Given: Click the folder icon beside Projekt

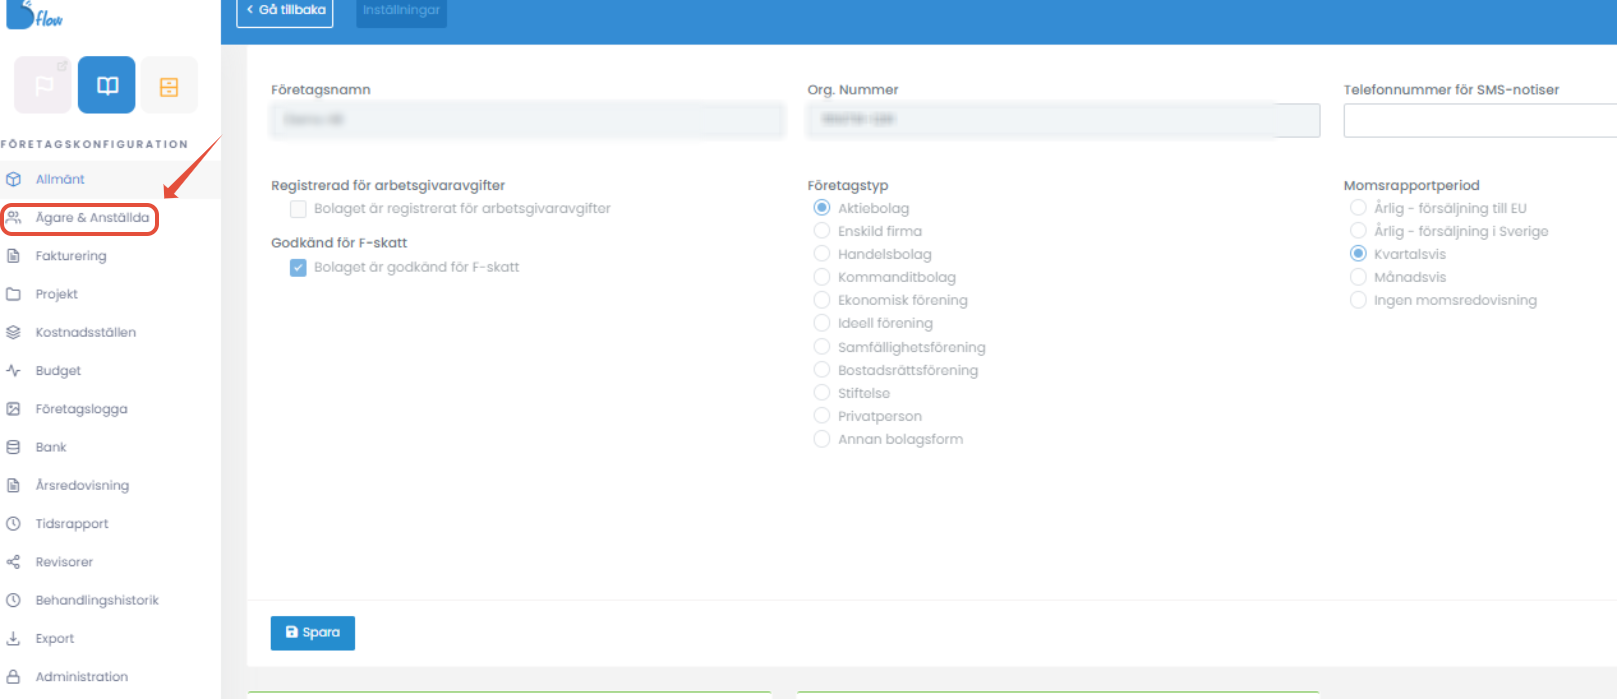Looking at the screenshot, I should click(x=14, y=294).
